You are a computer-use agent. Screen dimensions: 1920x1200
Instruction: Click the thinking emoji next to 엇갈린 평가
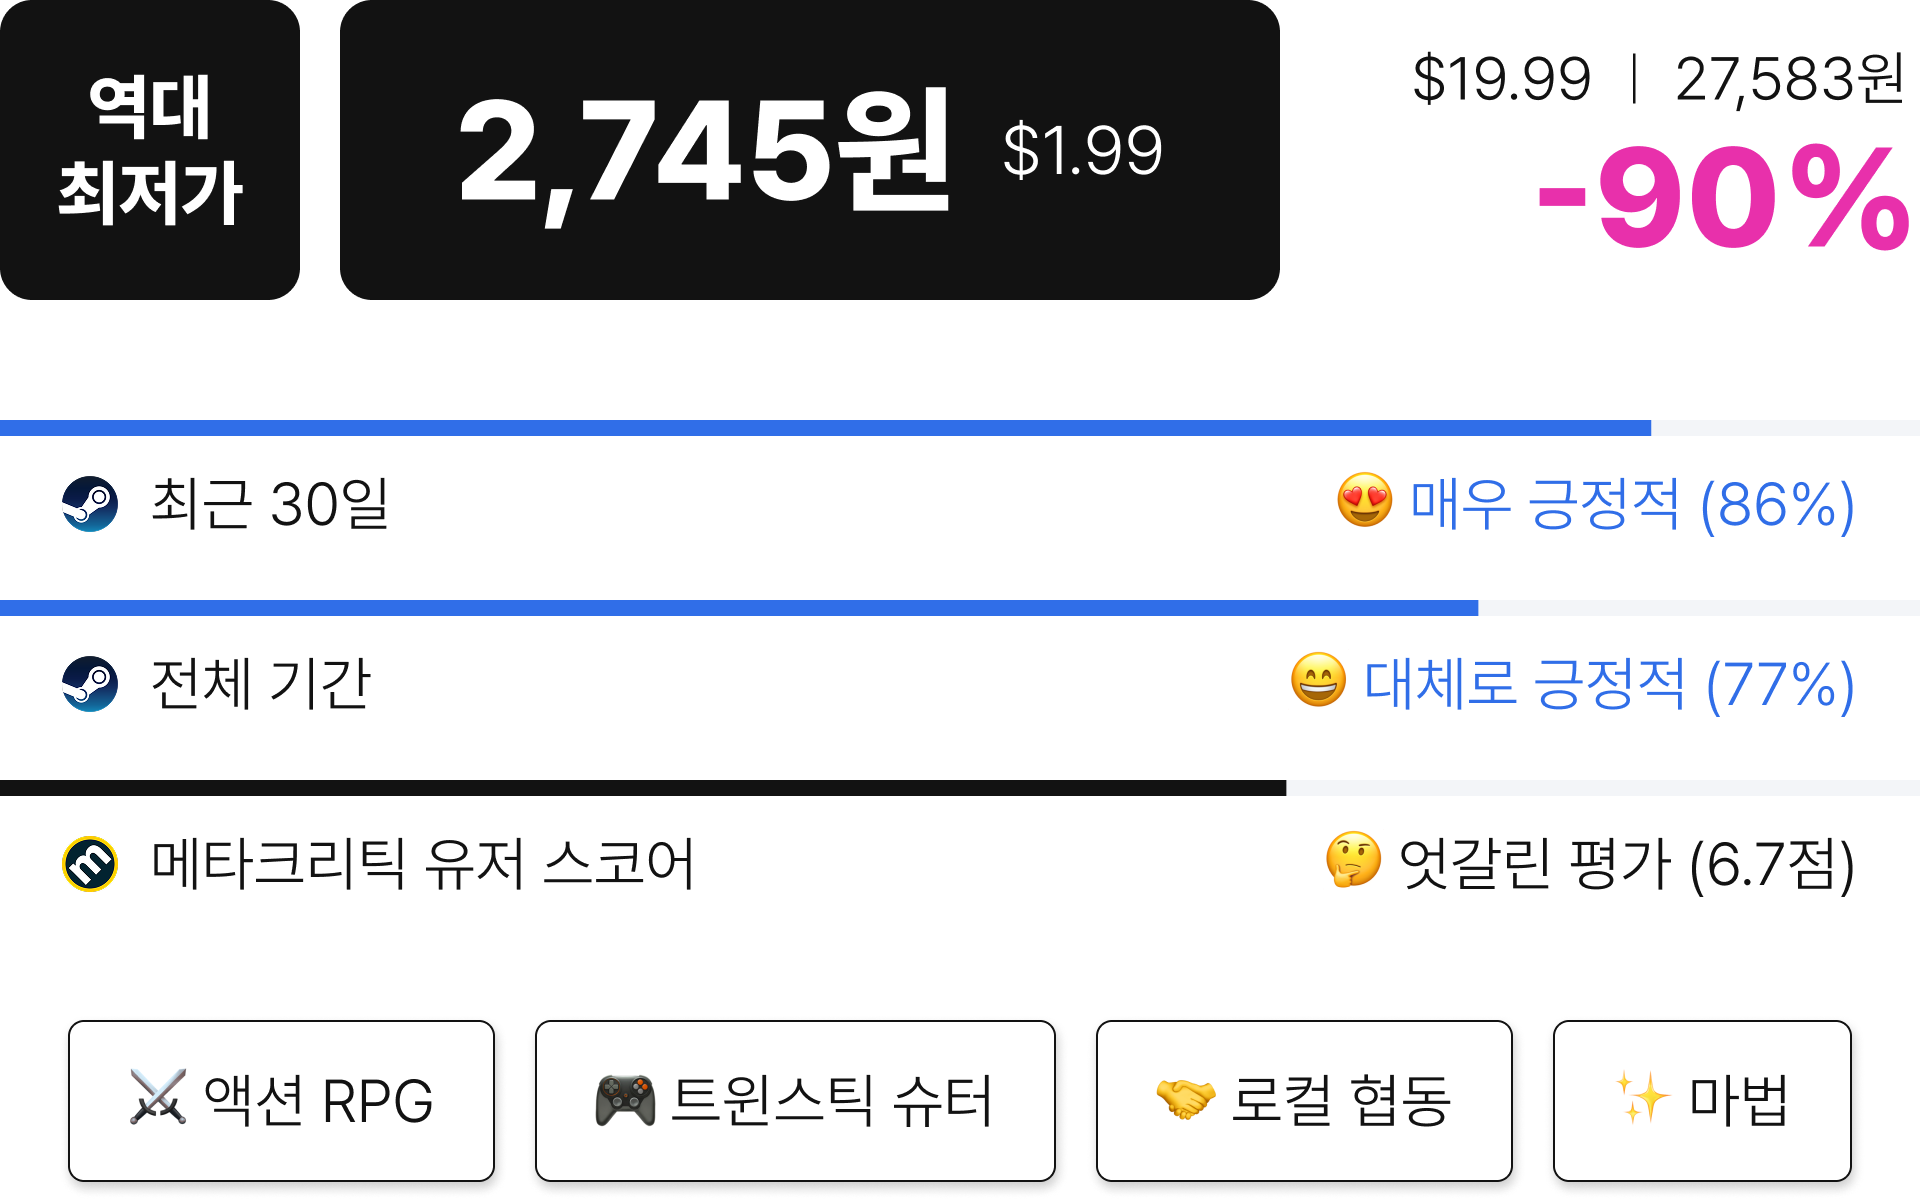tap(1353, 860)
